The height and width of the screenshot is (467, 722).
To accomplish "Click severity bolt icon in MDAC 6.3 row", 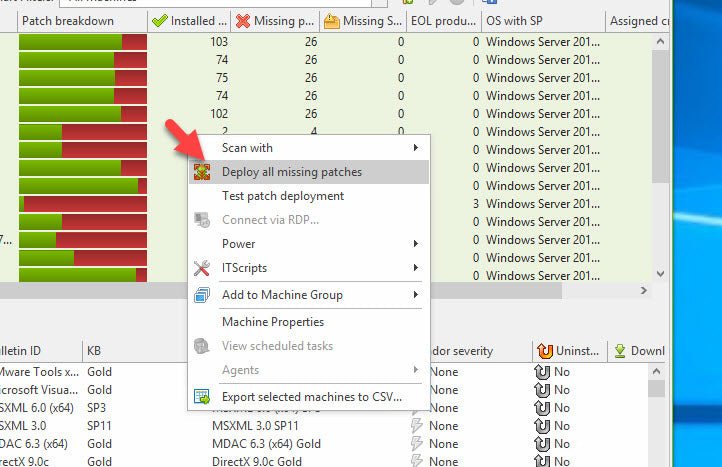I will pos(417,444).
